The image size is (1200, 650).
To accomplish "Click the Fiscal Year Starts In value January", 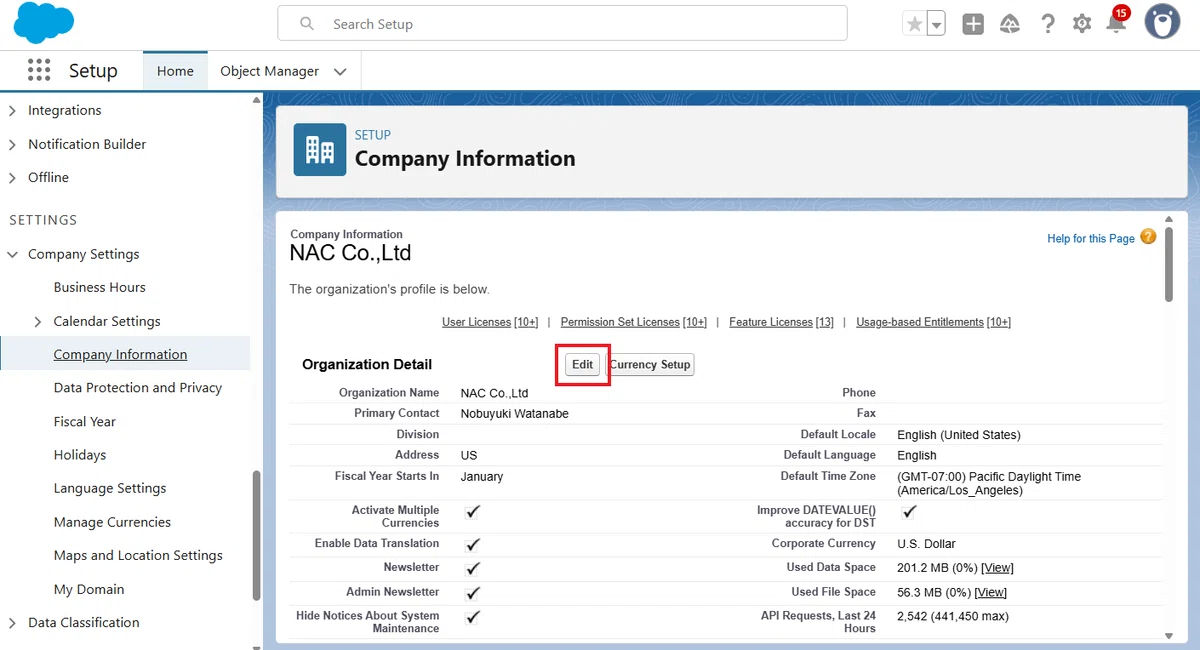I will tap(482, 477).
